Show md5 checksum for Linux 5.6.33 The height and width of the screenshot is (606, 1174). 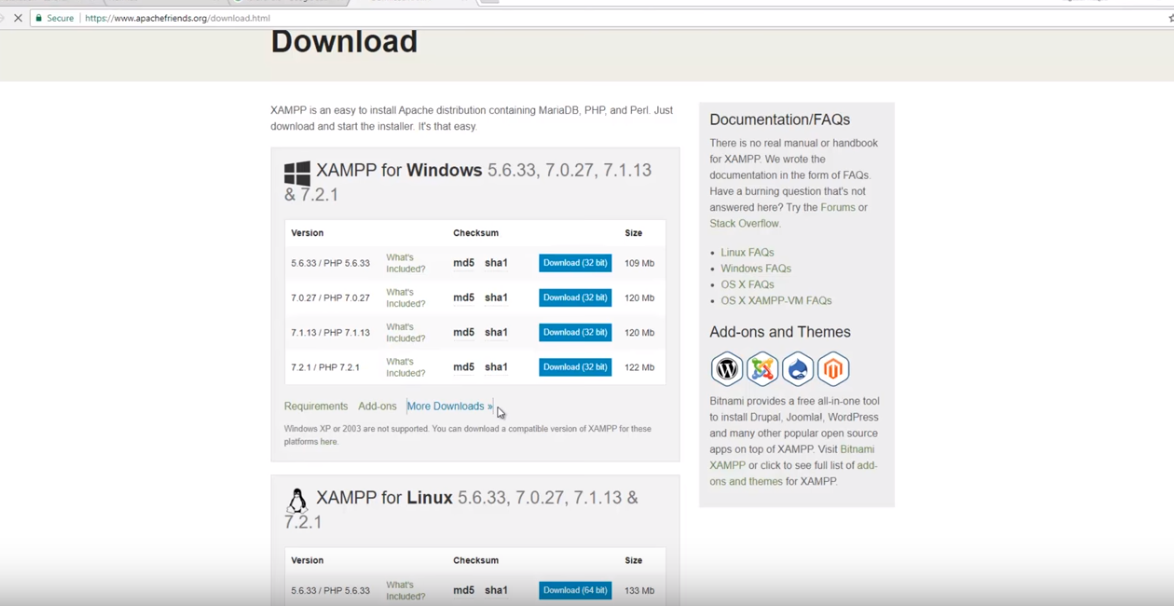464,590
